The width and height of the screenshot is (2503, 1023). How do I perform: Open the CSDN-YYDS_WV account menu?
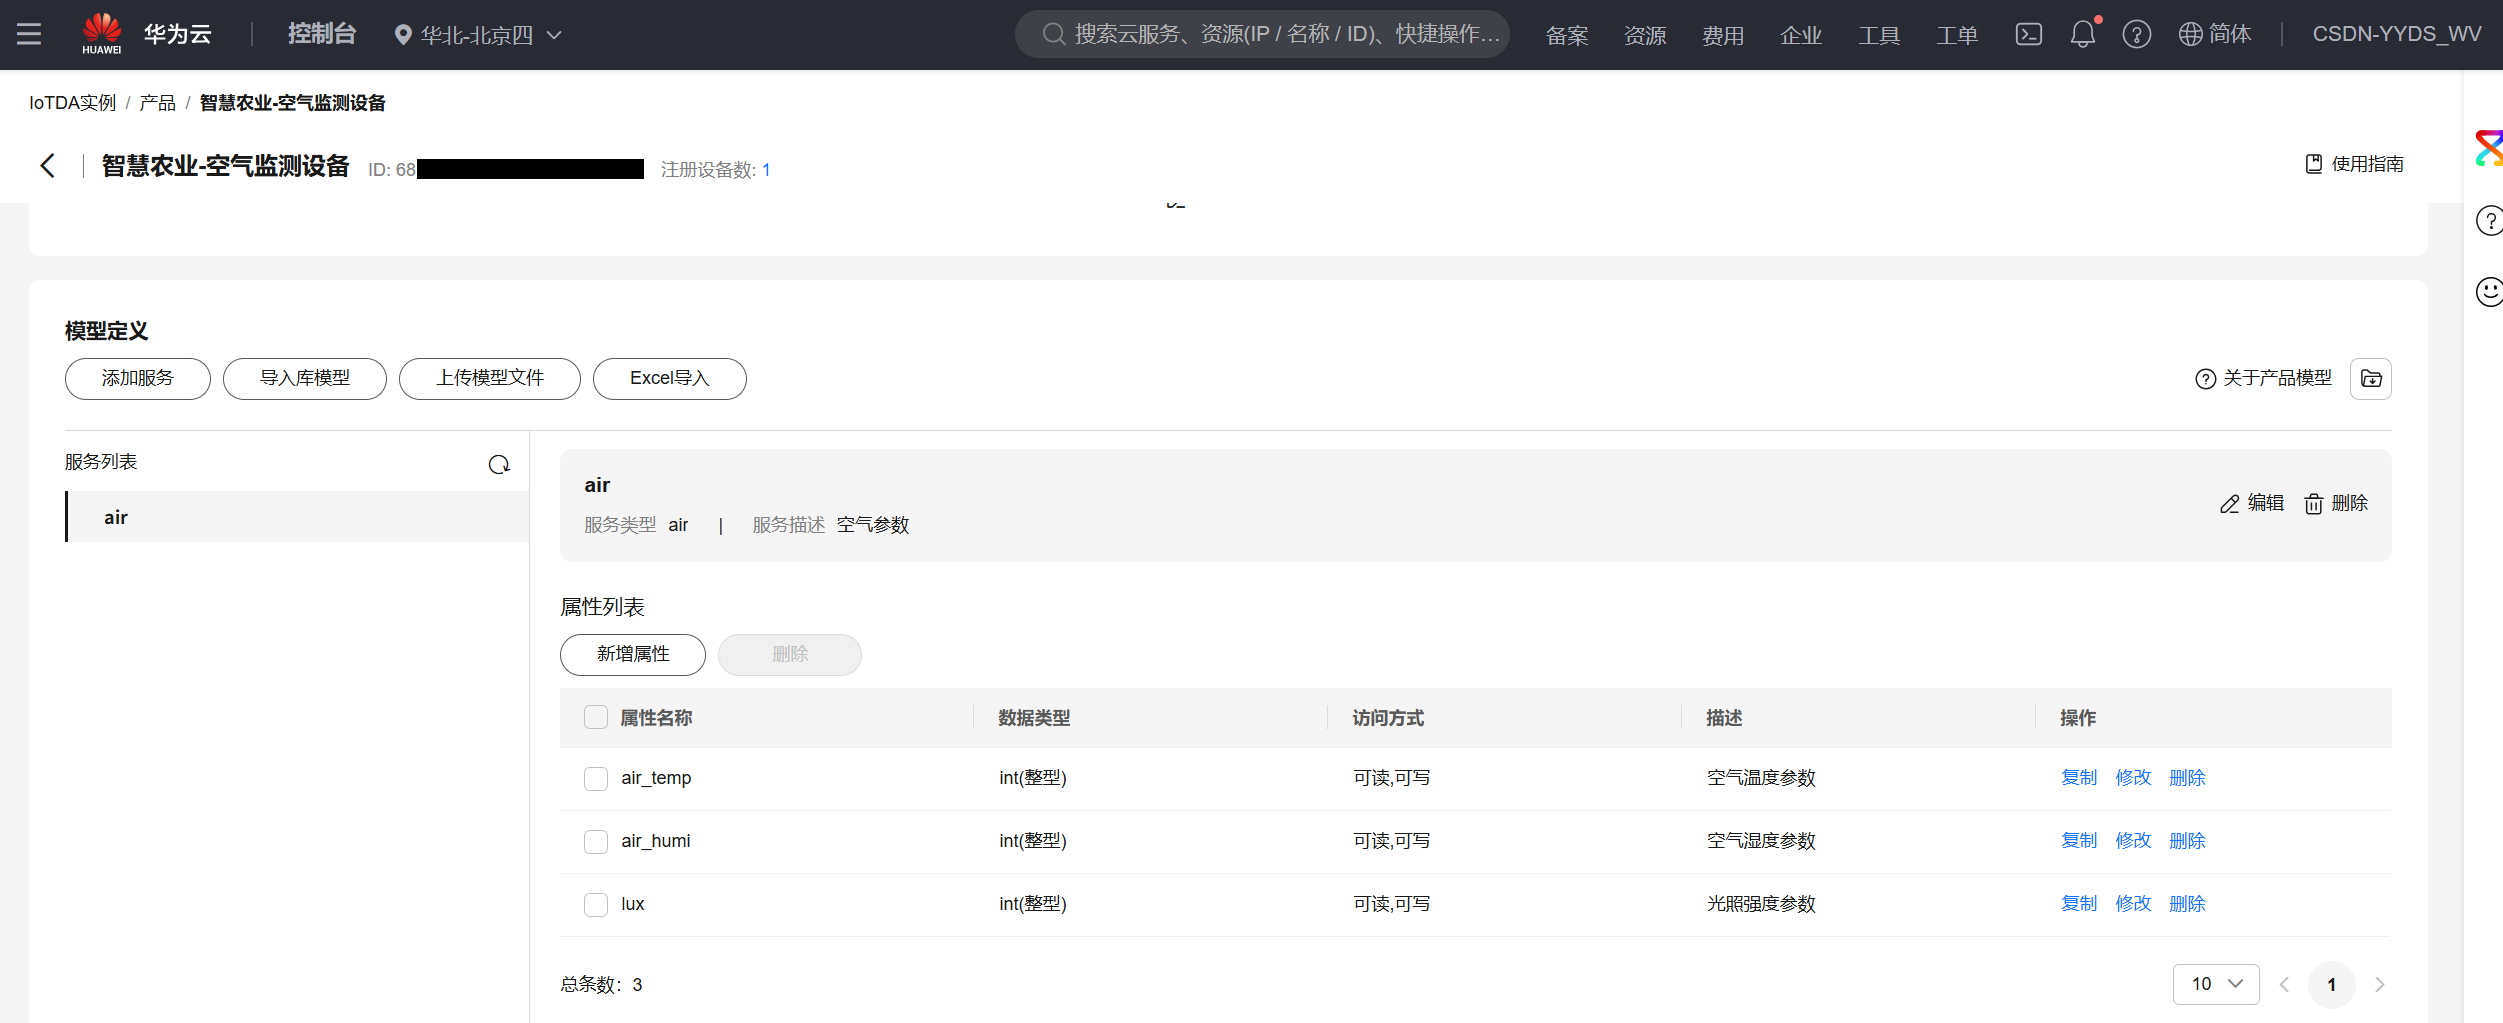pyautogui.click(x=2396, y=34)
